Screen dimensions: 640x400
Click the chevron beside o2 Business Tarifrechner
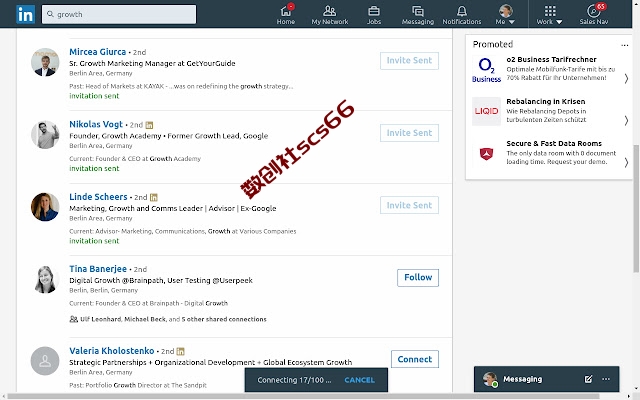626,78
